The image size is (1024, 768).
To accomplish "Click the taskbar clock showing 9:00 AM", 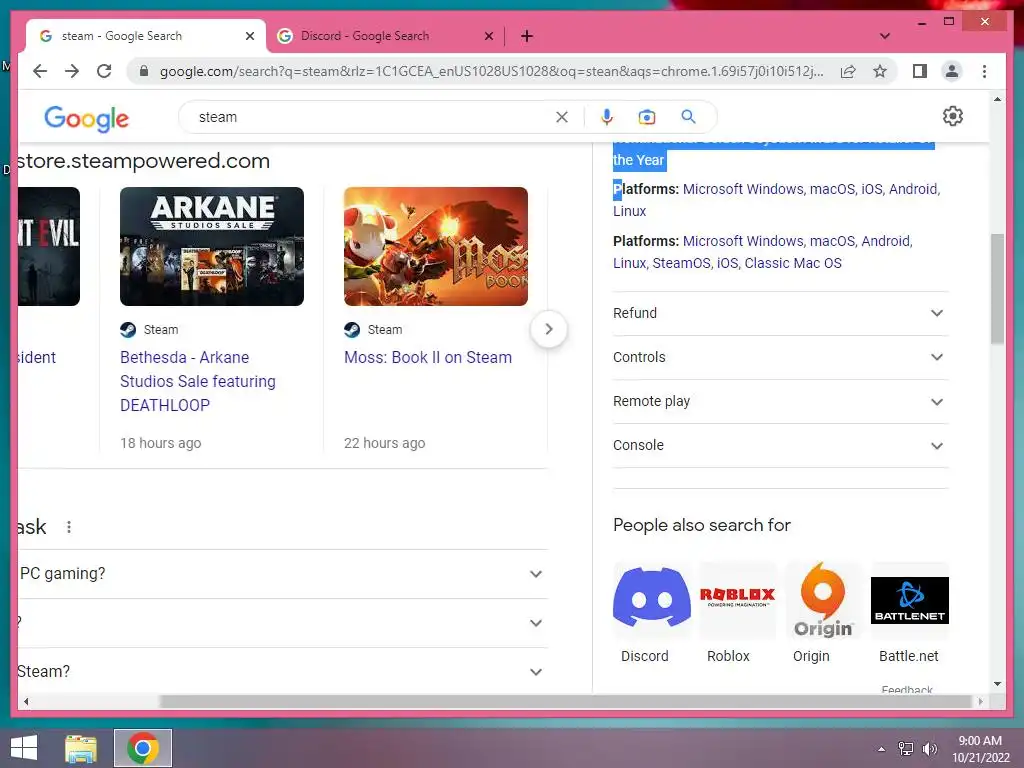I will [980, 749].
